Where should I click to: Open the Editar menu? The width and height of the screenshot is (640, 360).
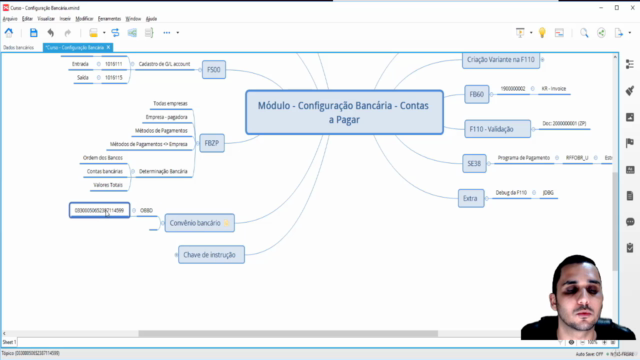click(x=27, y=19)
